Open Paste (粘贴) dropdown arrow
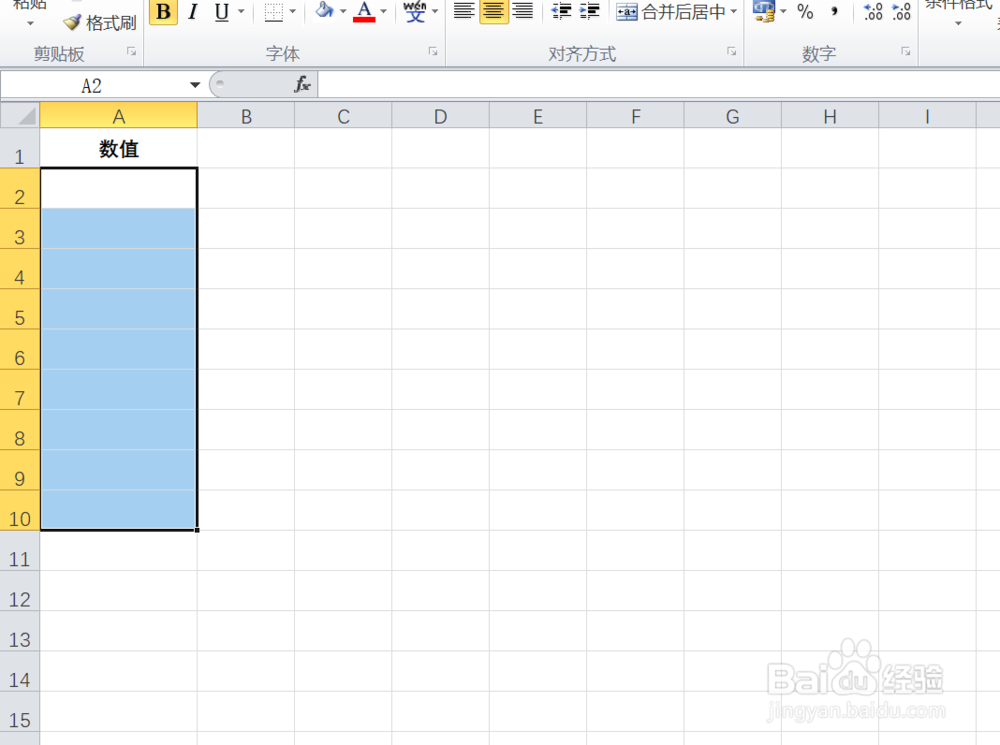1000x745 pixels. click(30, 24)
